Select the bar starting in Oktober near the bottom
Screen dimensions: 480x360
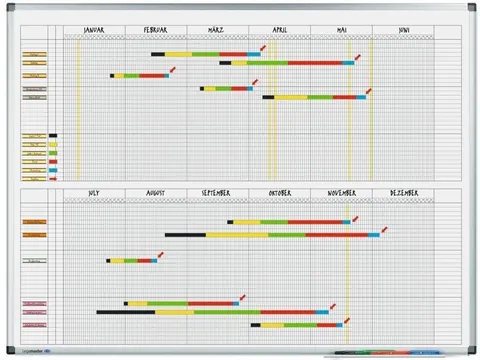297,325
